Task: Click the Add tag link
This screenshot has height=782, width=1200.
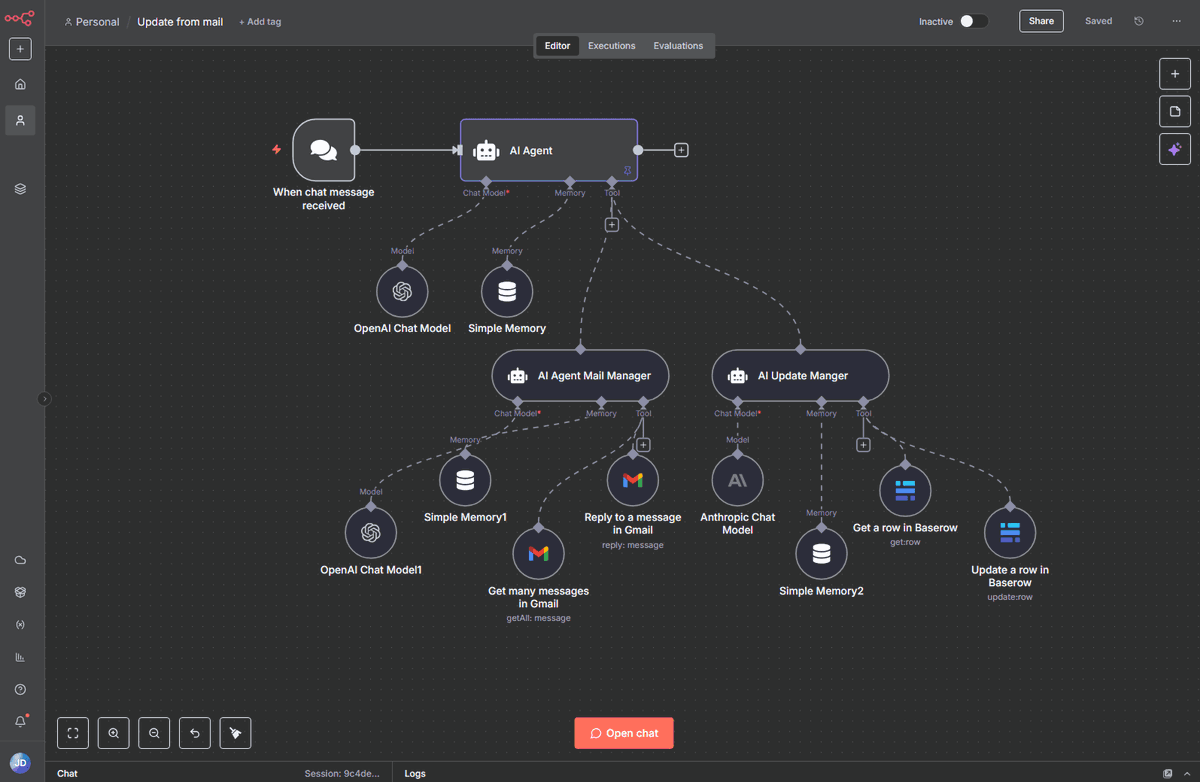Action: point(260,22)
